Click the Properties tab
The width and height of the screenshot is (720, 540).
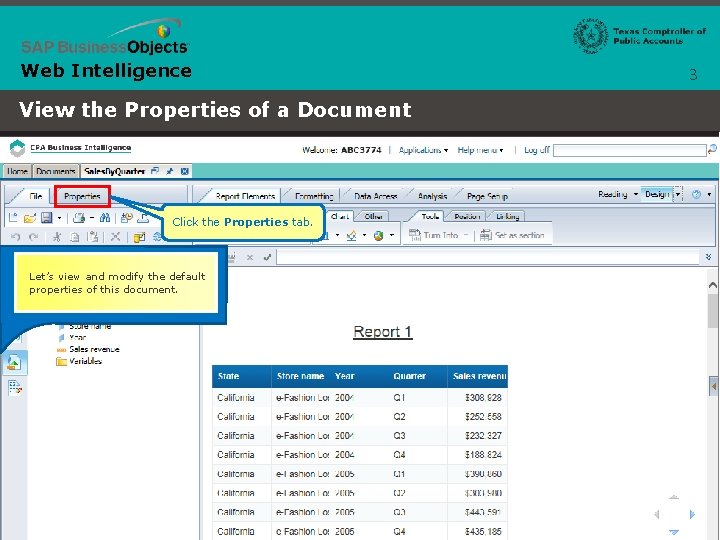(x=82, y=196)
